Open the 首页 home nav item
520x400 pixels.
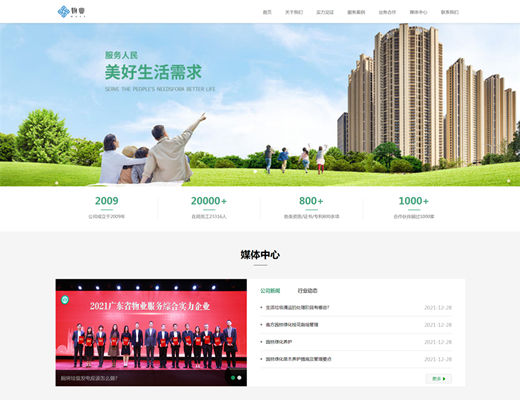click(267, 12)
